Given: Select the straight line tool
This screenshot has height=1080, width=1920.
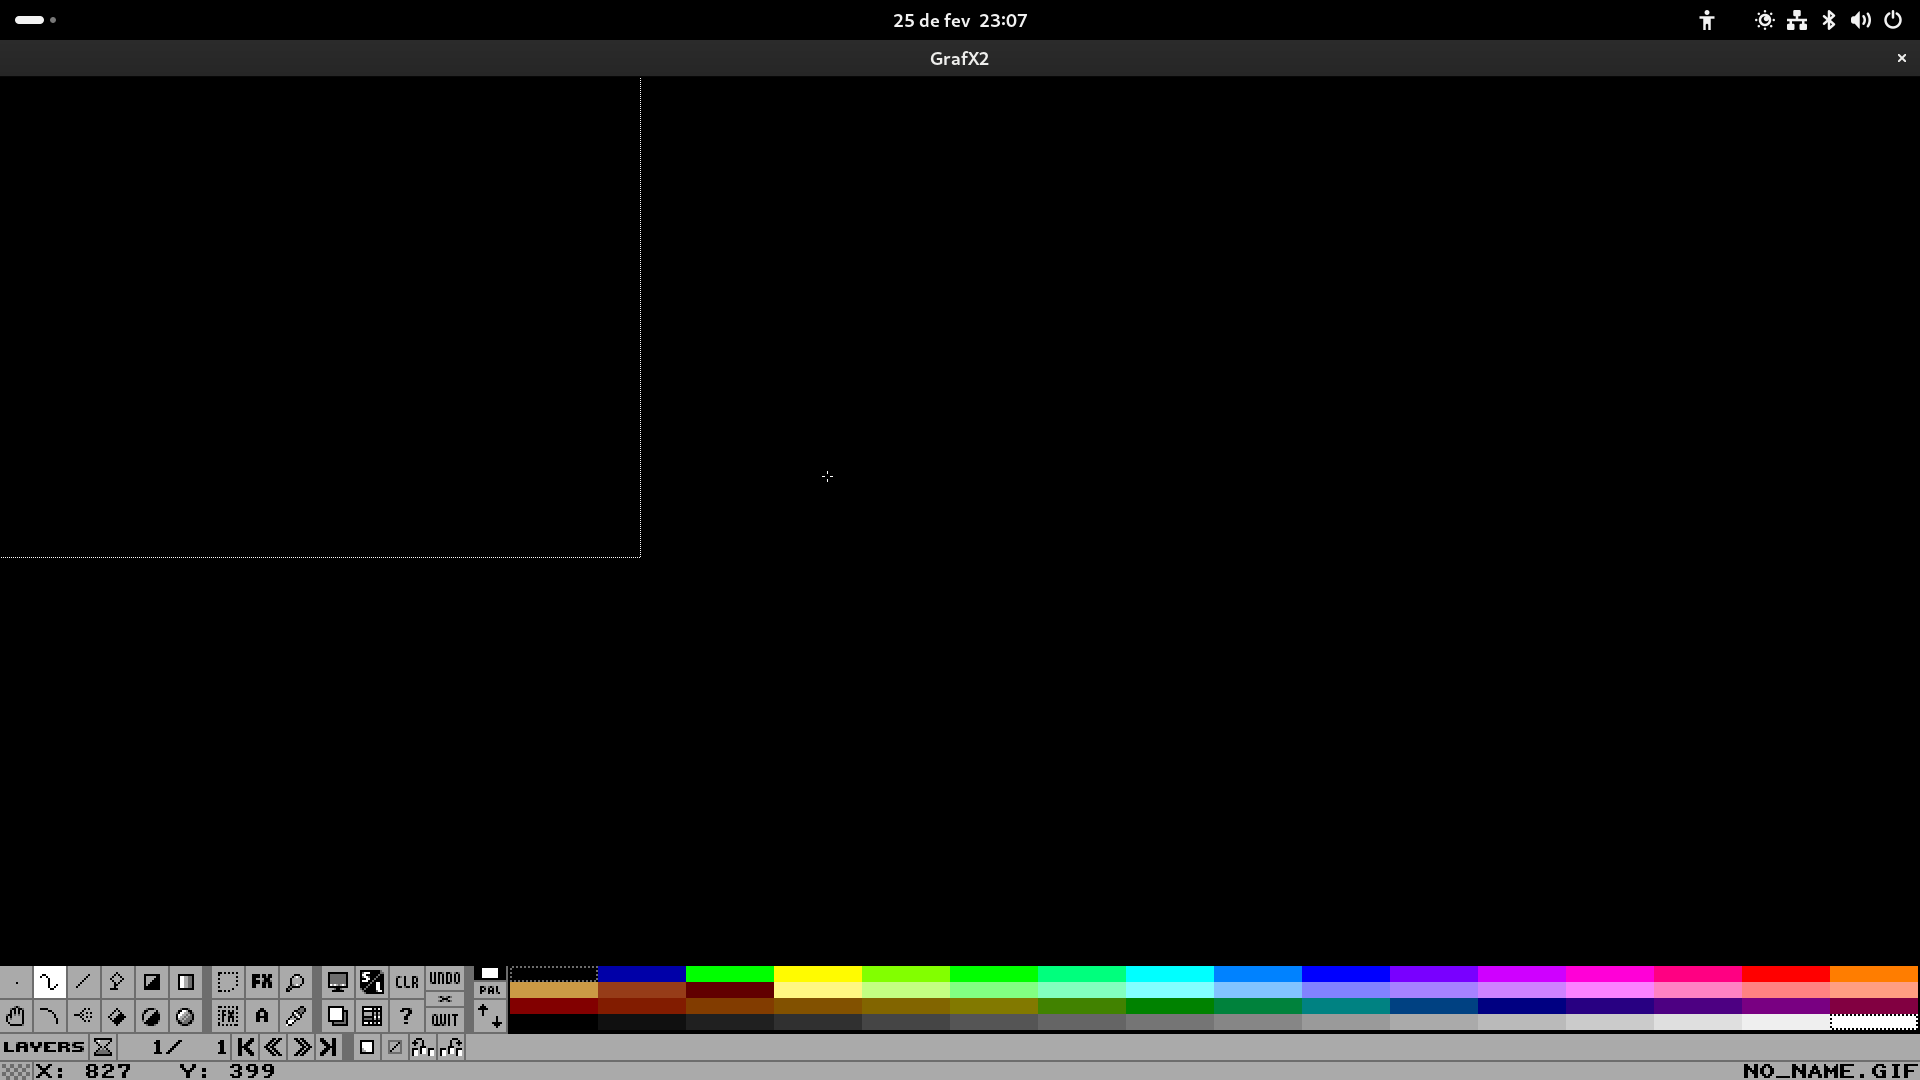Looking at the screenshot, I should point(83,982).
